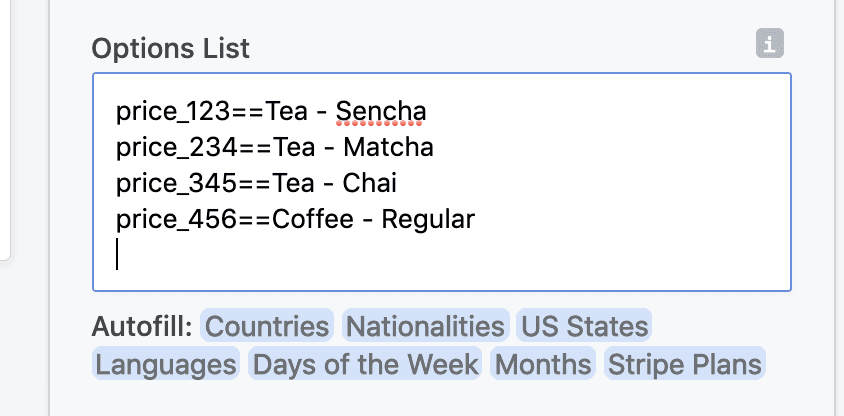Click the word Coffee in the options
The image size is (844, 416).
312,219
